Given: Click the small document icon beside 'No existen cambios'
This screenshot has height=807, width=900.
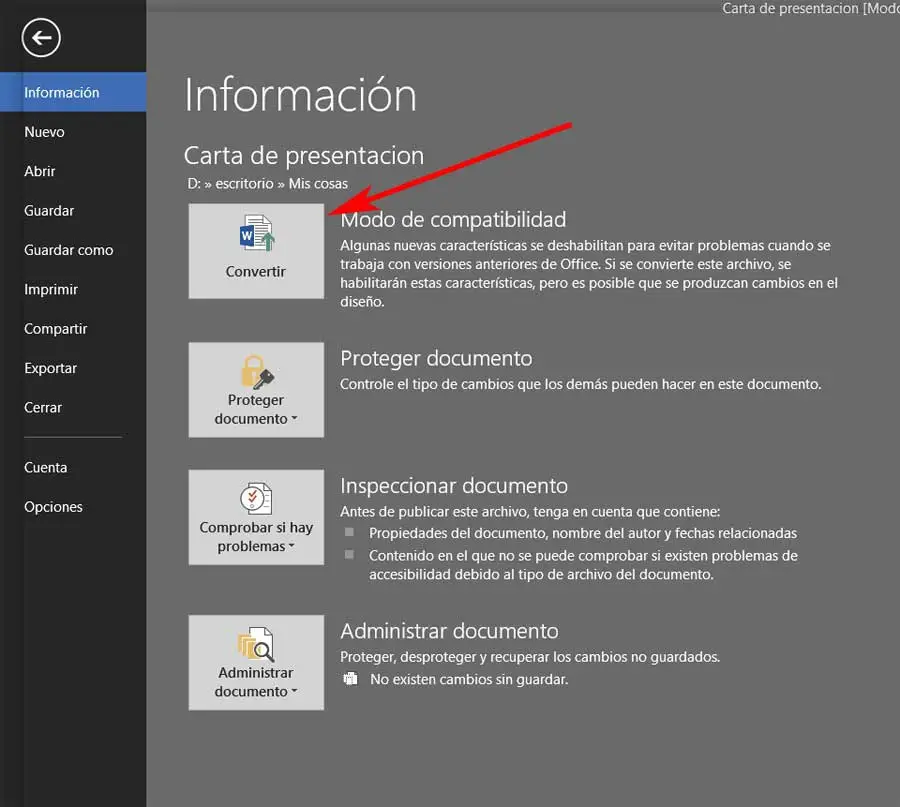Looking at the screenshot, I should pos(350,679).
